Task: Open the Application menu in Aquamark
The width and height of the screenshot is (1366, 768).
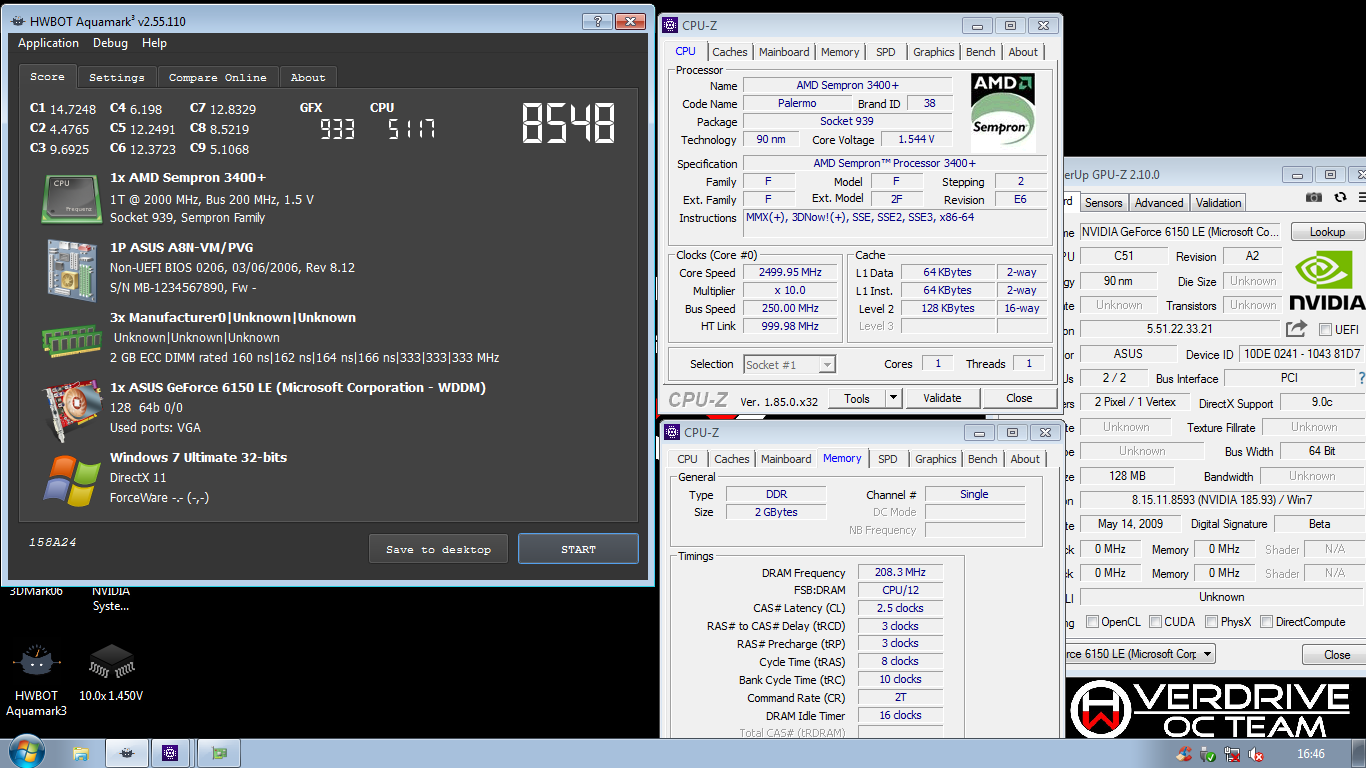Action: point(48,43)
